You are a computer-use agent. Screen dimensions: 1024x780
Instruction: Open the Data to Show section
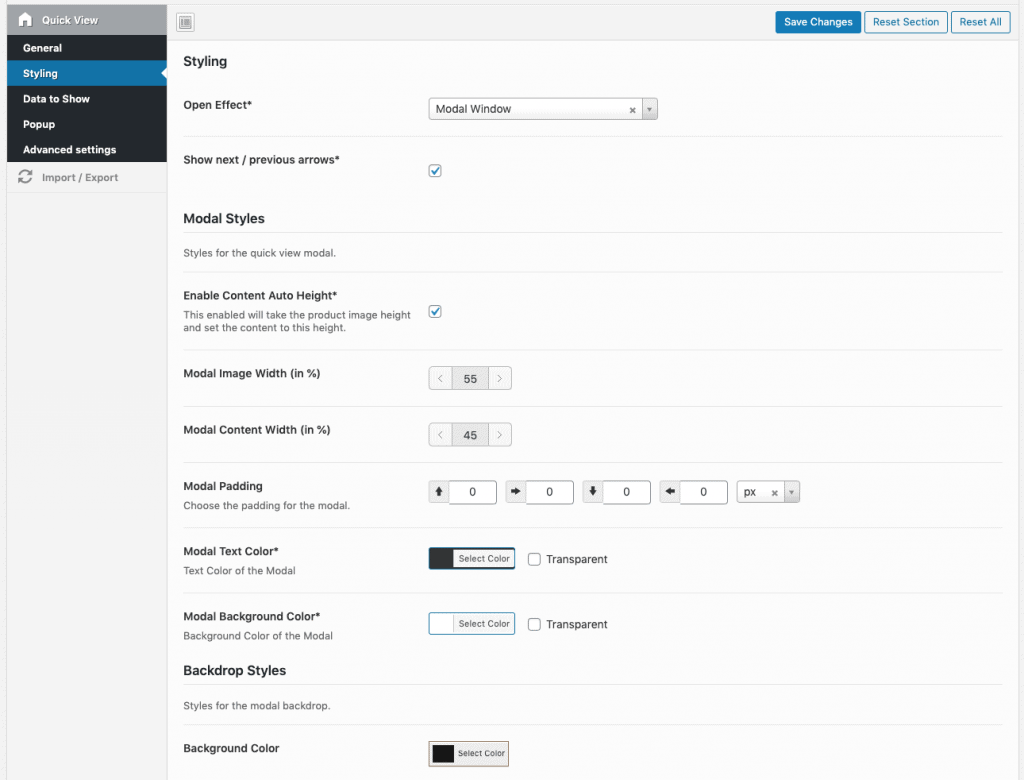56,99
